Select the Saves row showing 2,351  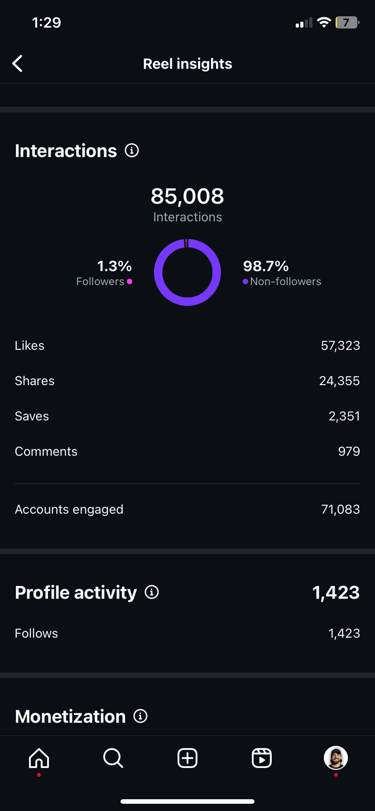(187, 416)
